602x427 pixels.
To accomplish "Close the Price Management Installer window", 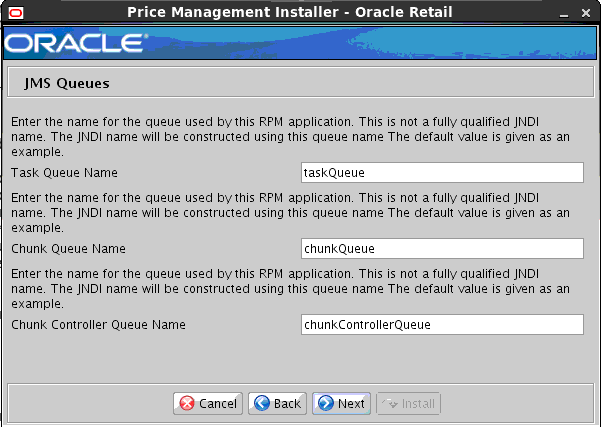I will (x=586, y=13).
